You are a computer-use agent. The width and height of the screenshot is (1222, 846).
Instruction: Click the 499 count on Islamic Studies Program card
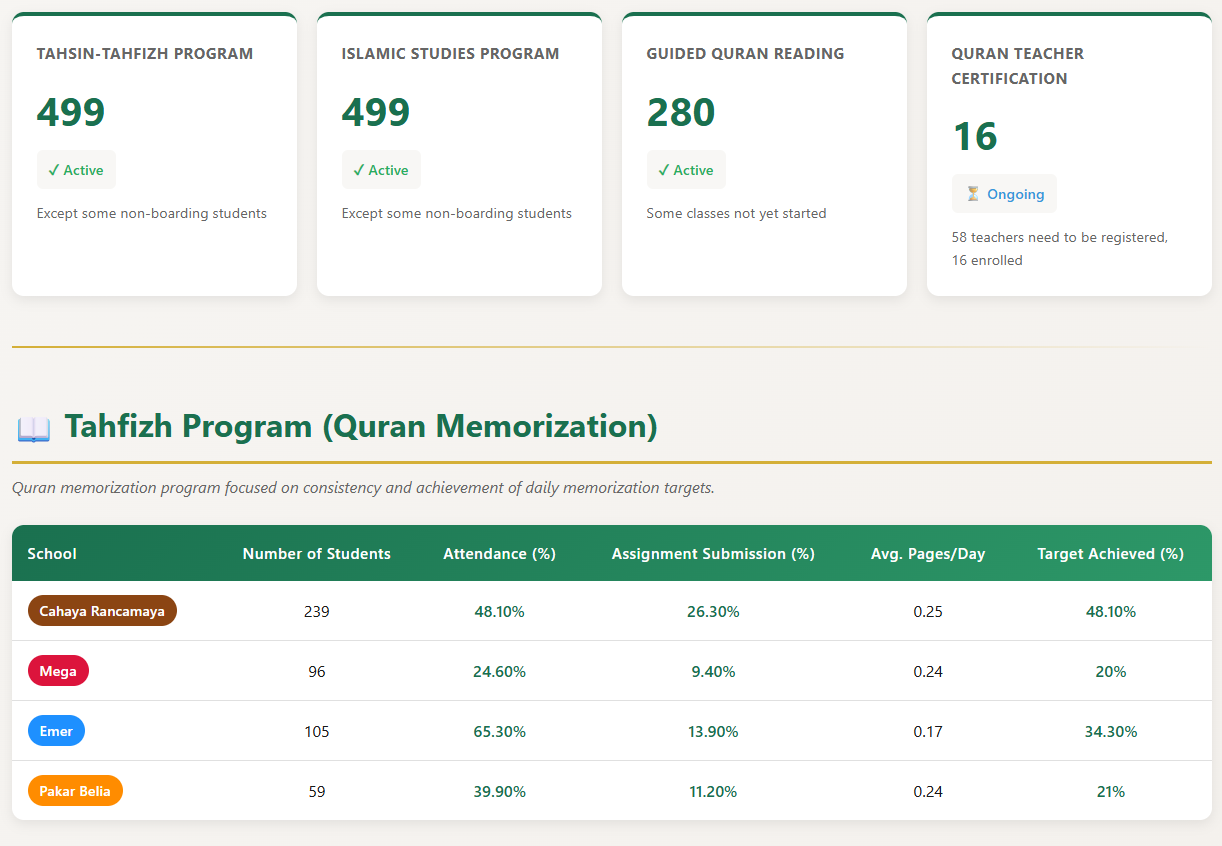point(376,112)
